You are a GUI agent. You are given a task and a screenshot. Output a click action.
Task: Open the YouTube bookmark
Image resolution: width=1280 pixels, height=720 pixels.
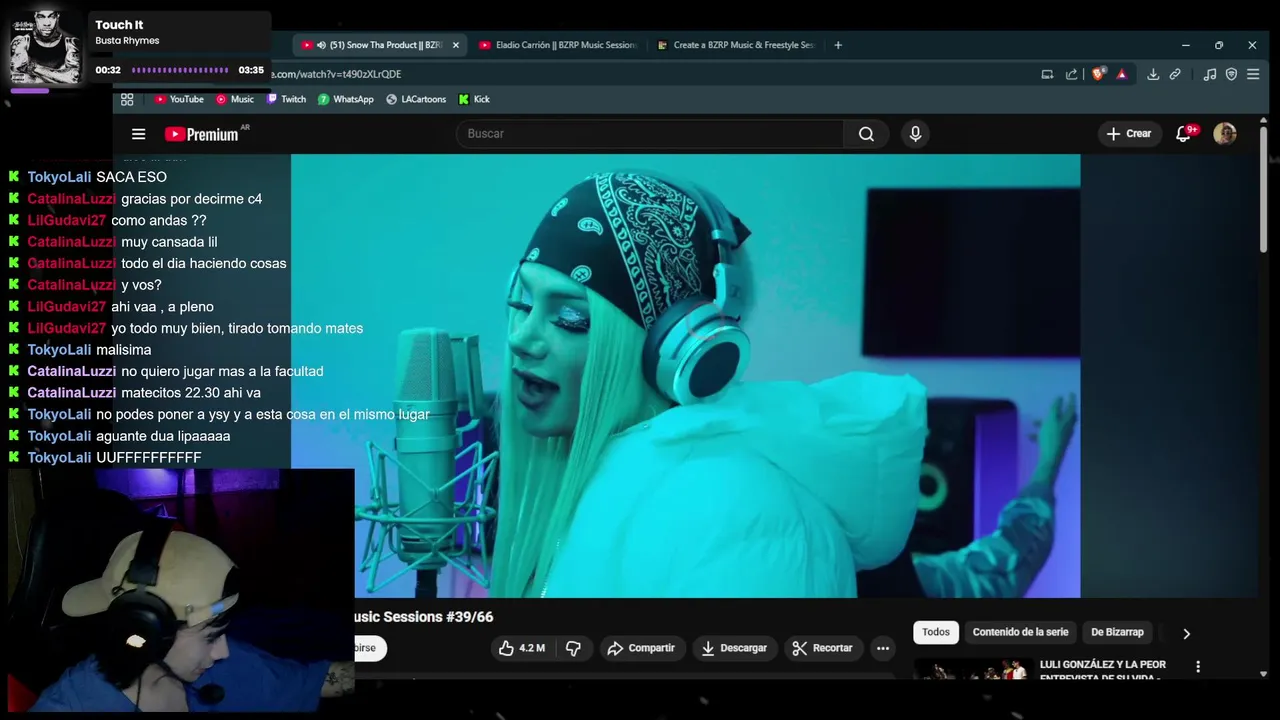[179, 99]
